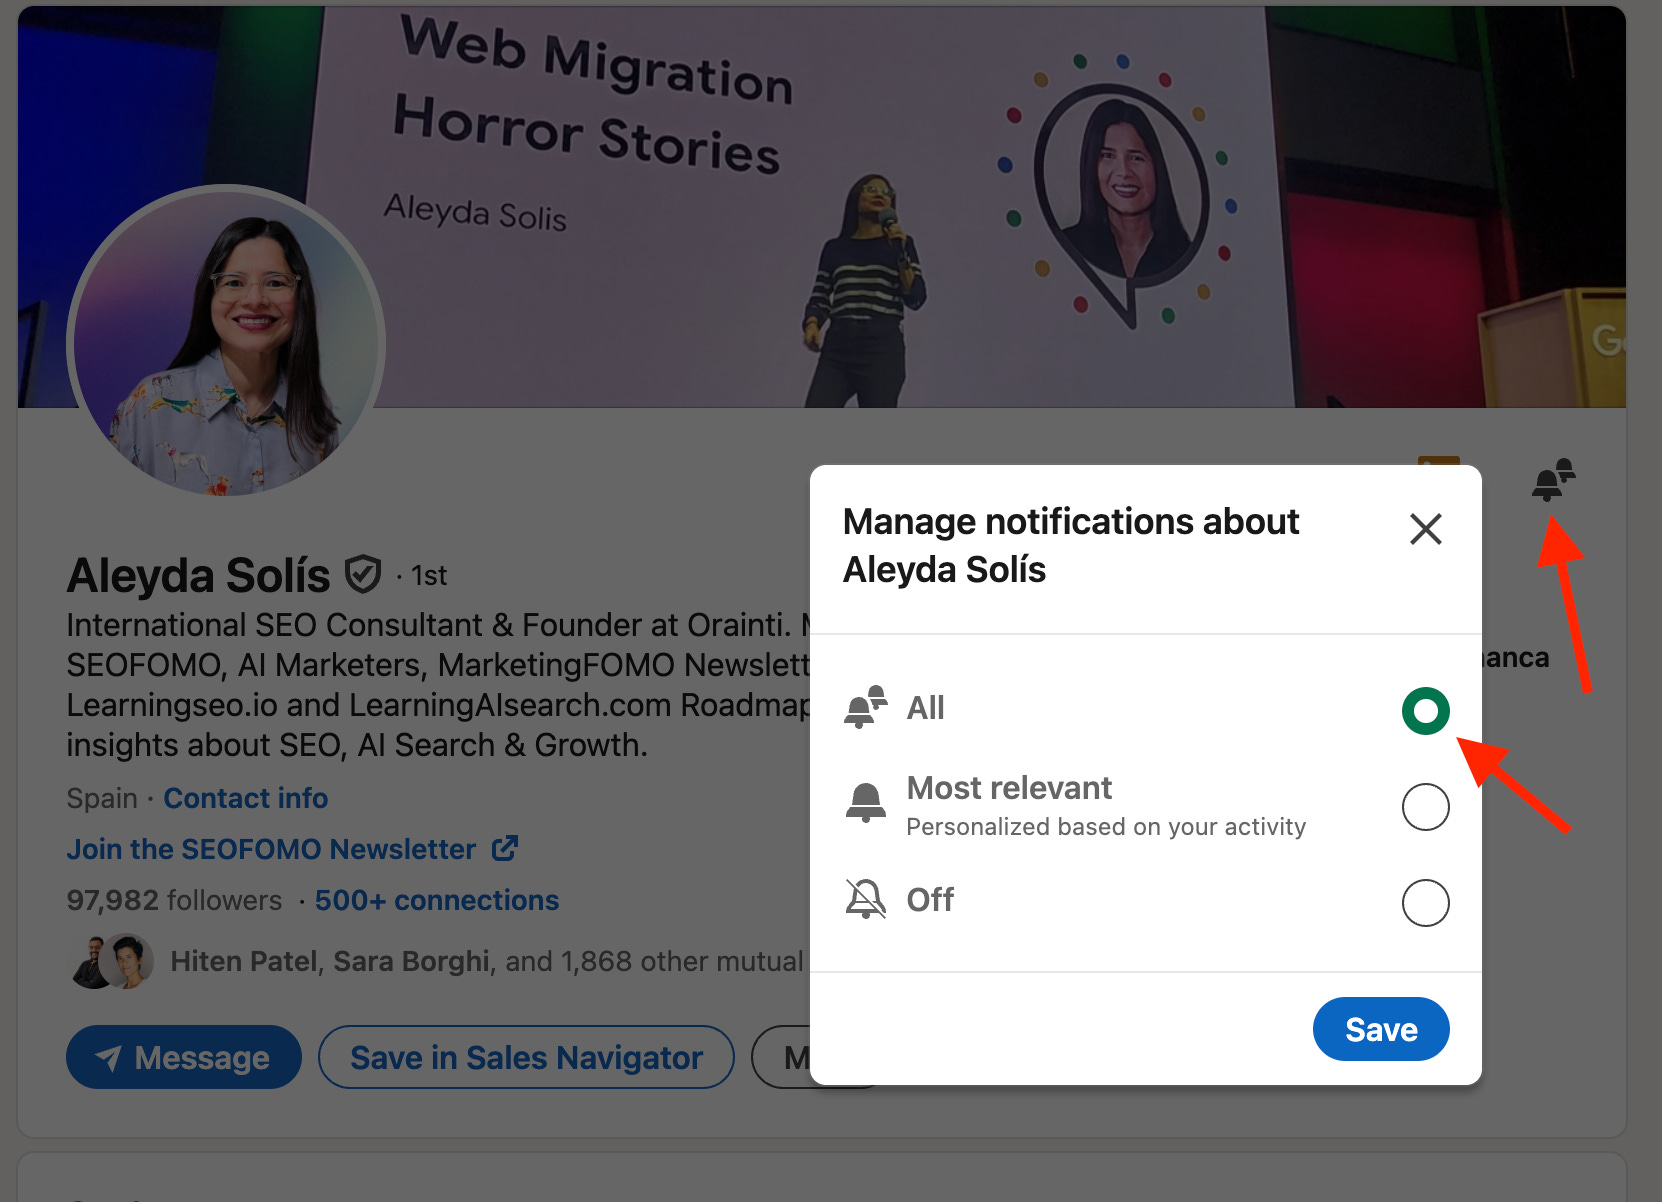Select the Most relevant radio button
Viewport: 1662px width, 1202px height.
[x=1425, y=807]
